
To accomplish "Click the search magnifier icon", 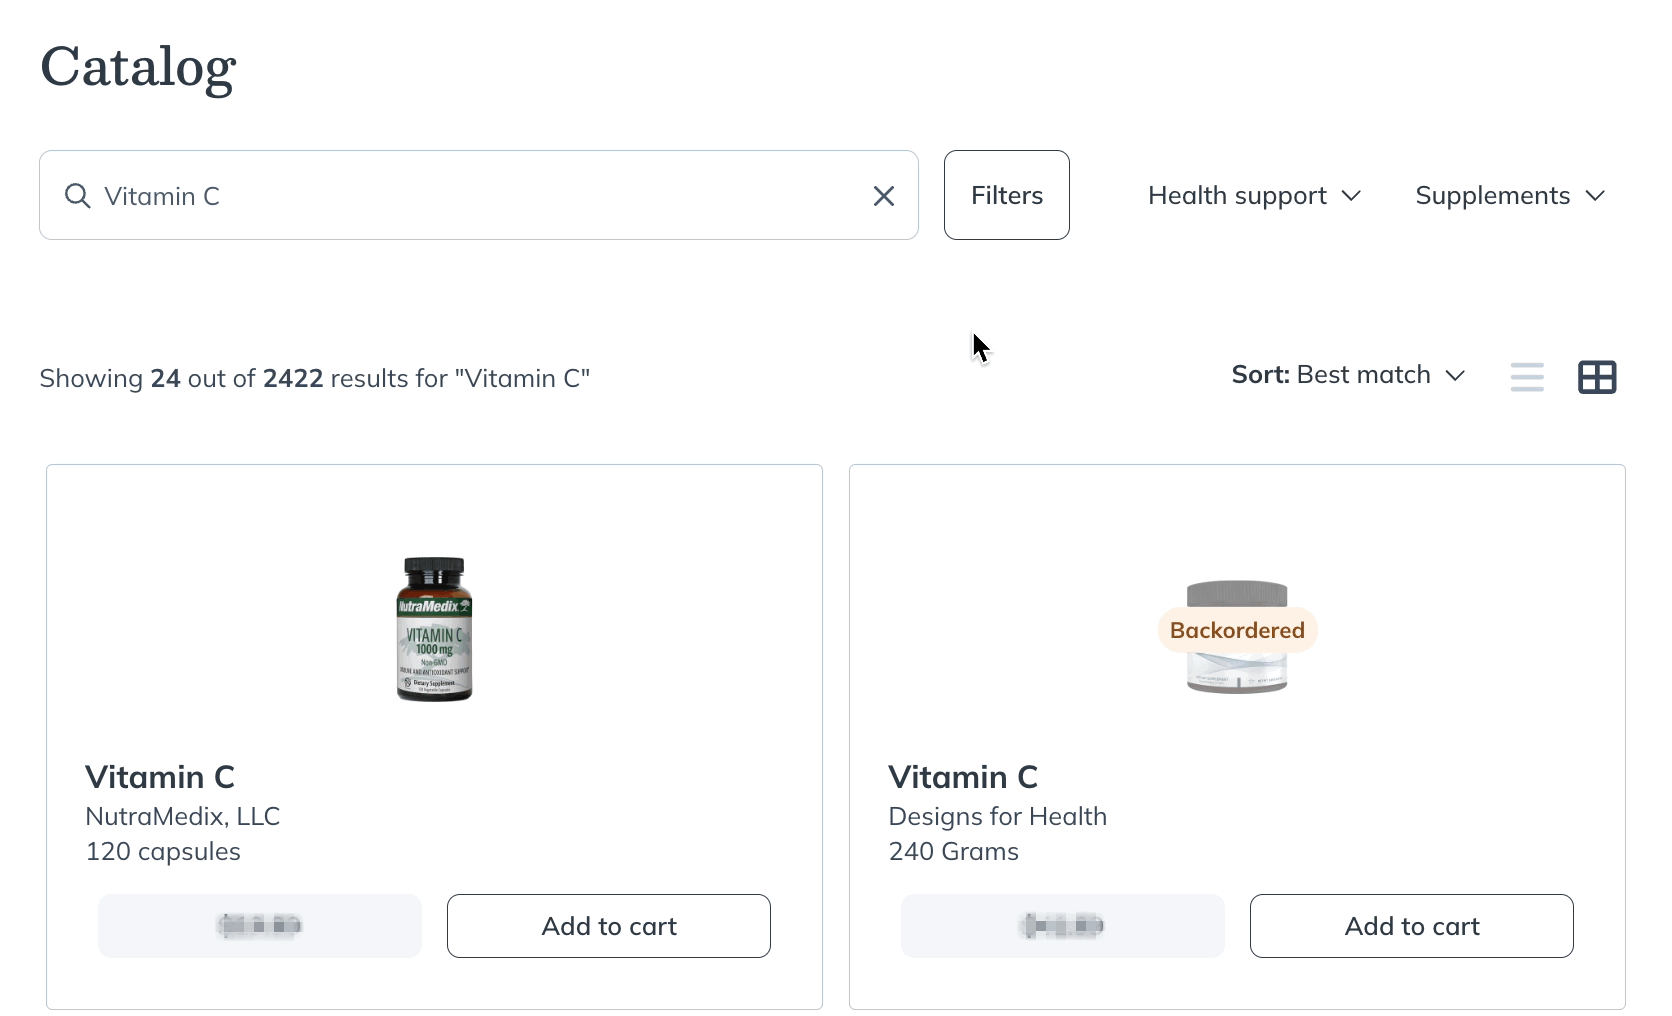I will tap(77, 195).
